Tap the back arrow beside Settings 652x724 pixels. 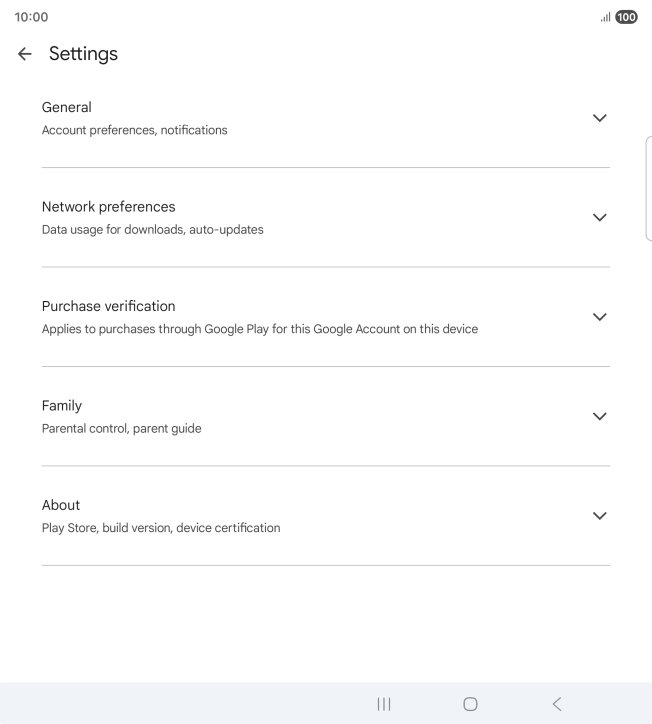25,54
